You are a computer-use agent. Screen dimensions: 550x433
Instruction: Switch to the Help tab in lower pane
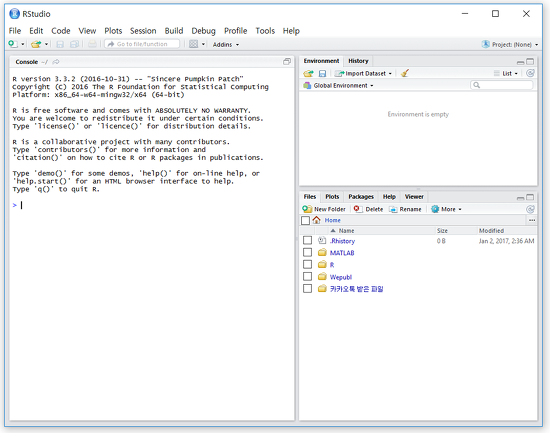tap(389, 197)
